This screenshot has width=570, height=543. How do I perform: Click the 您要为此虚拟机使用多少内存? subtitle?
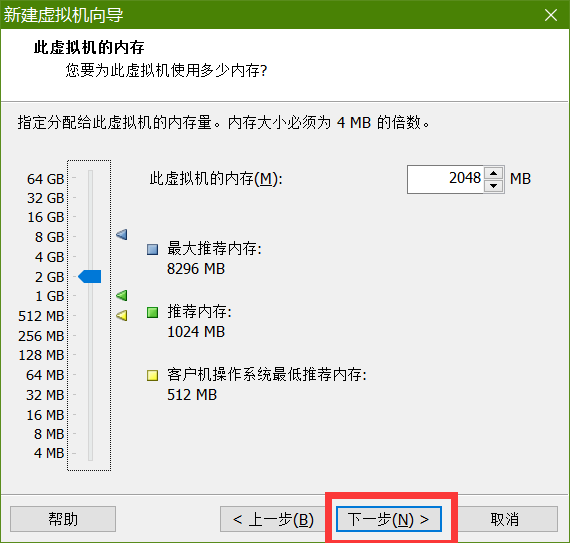pos(166,70)
